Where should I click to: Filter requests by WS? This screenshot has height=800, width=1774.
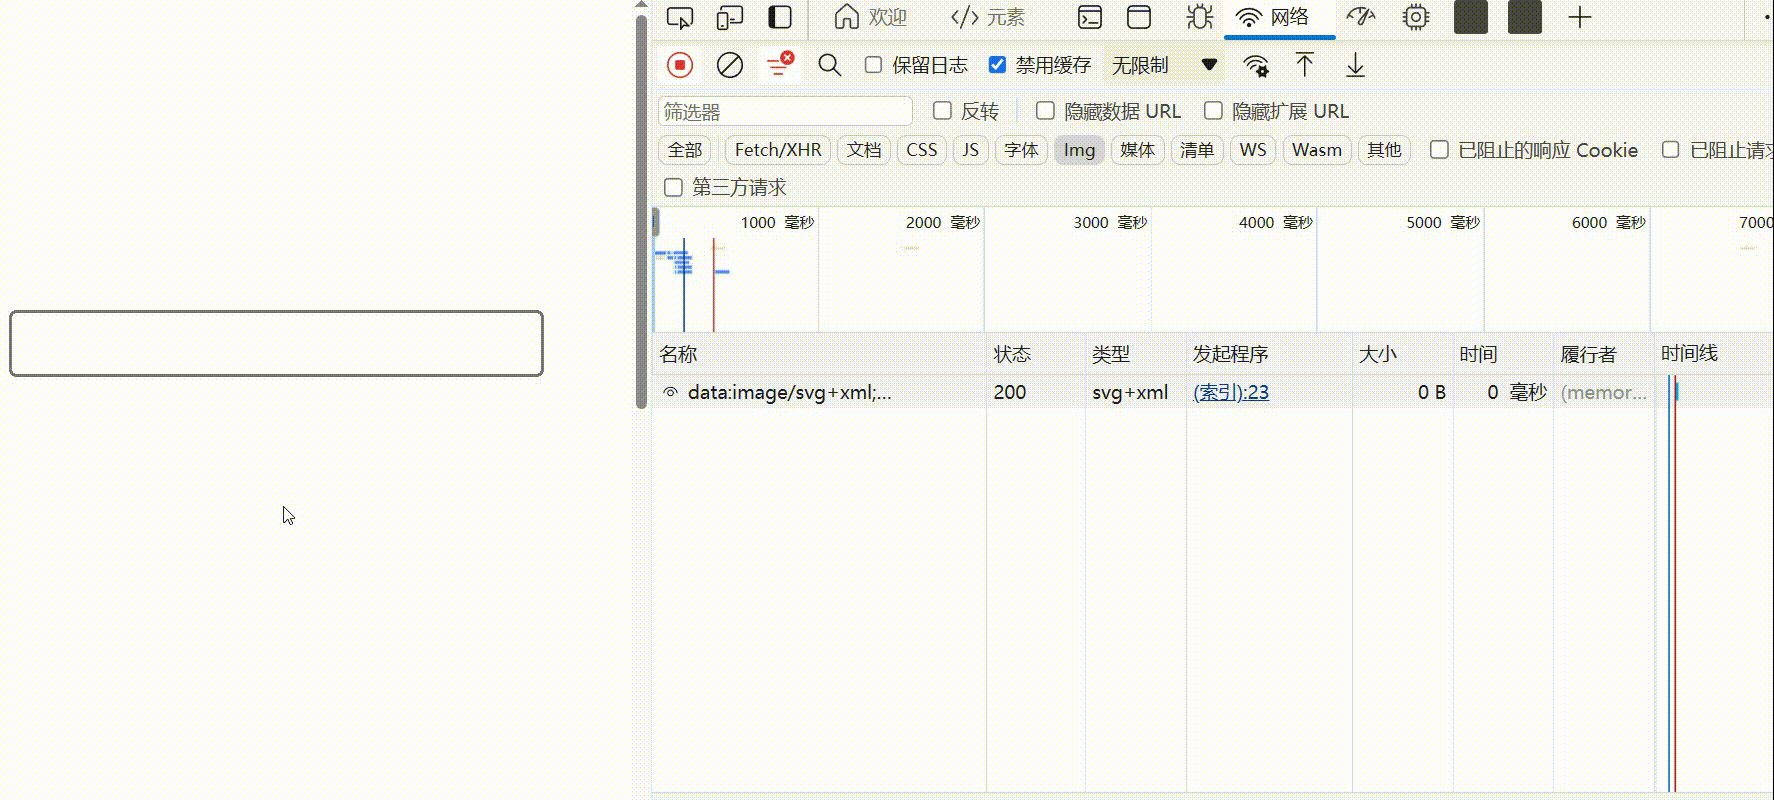(1253, 150)
